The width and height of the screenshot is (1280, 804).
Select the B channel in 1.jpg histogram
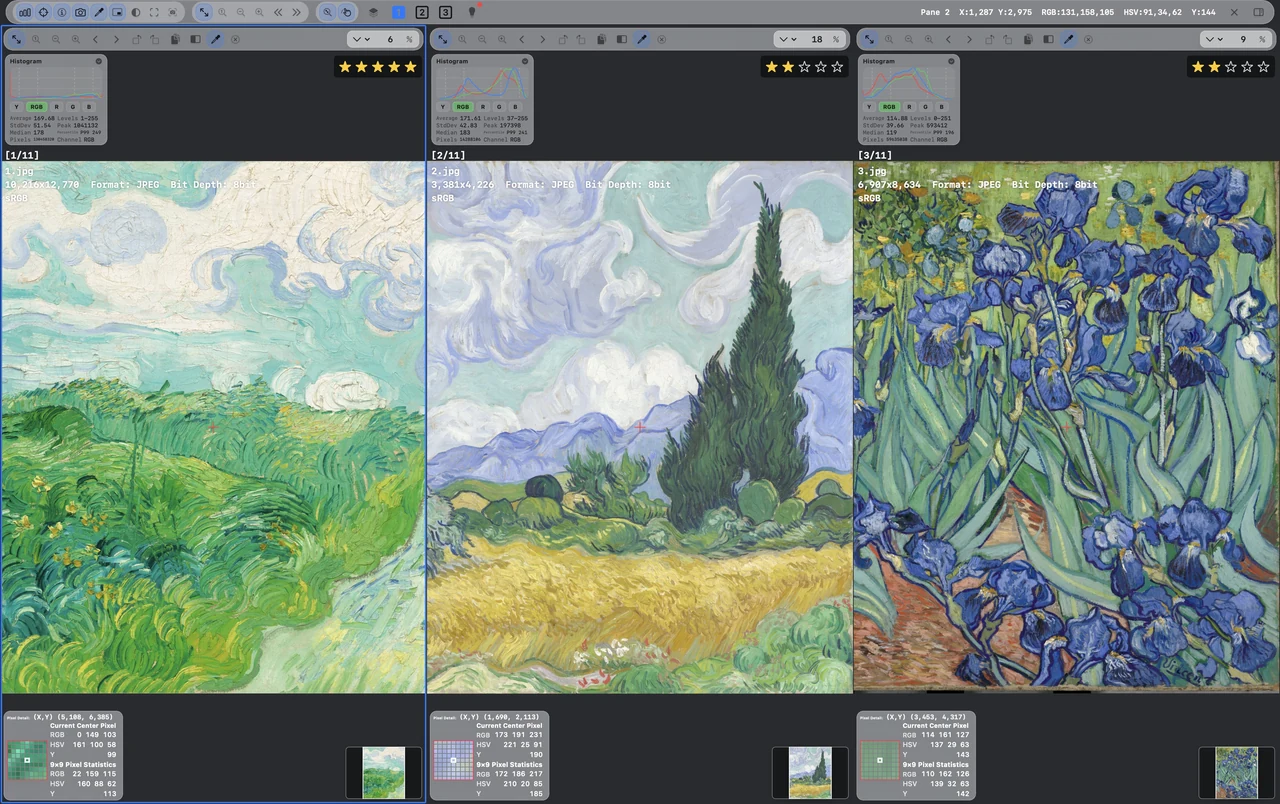(x=89, y=106)
